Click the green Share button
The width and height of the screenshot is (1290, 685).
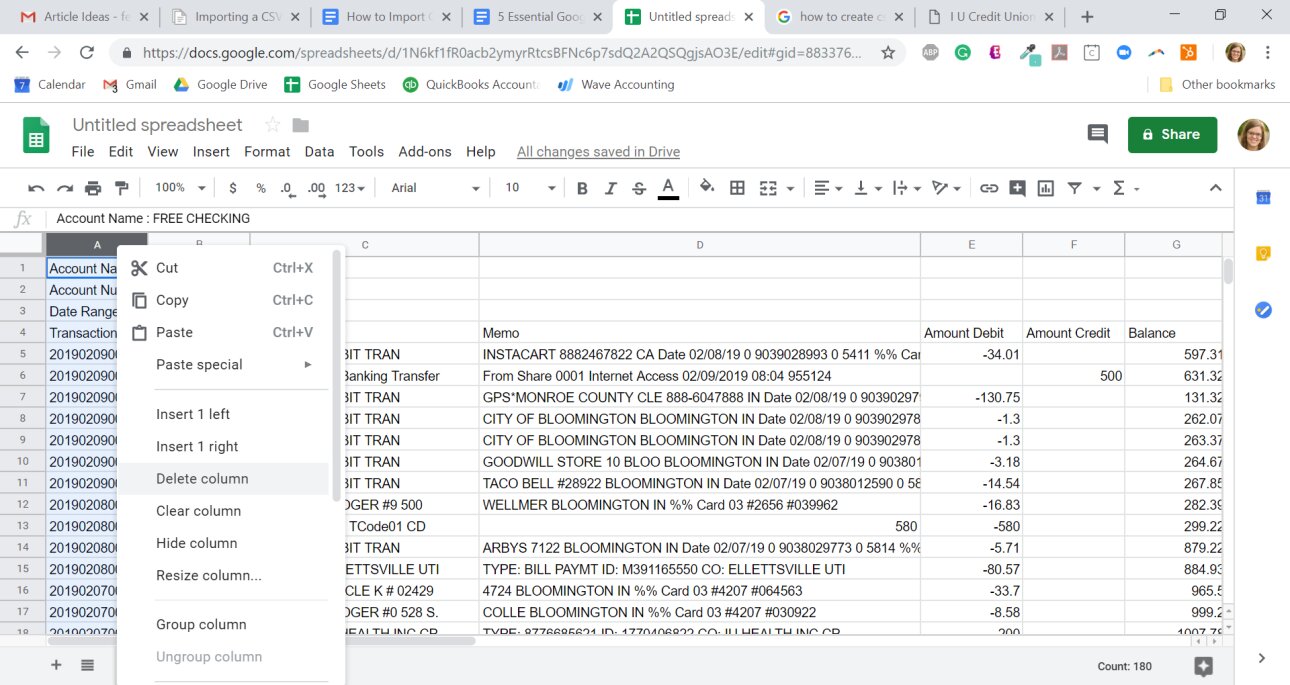1172,134
